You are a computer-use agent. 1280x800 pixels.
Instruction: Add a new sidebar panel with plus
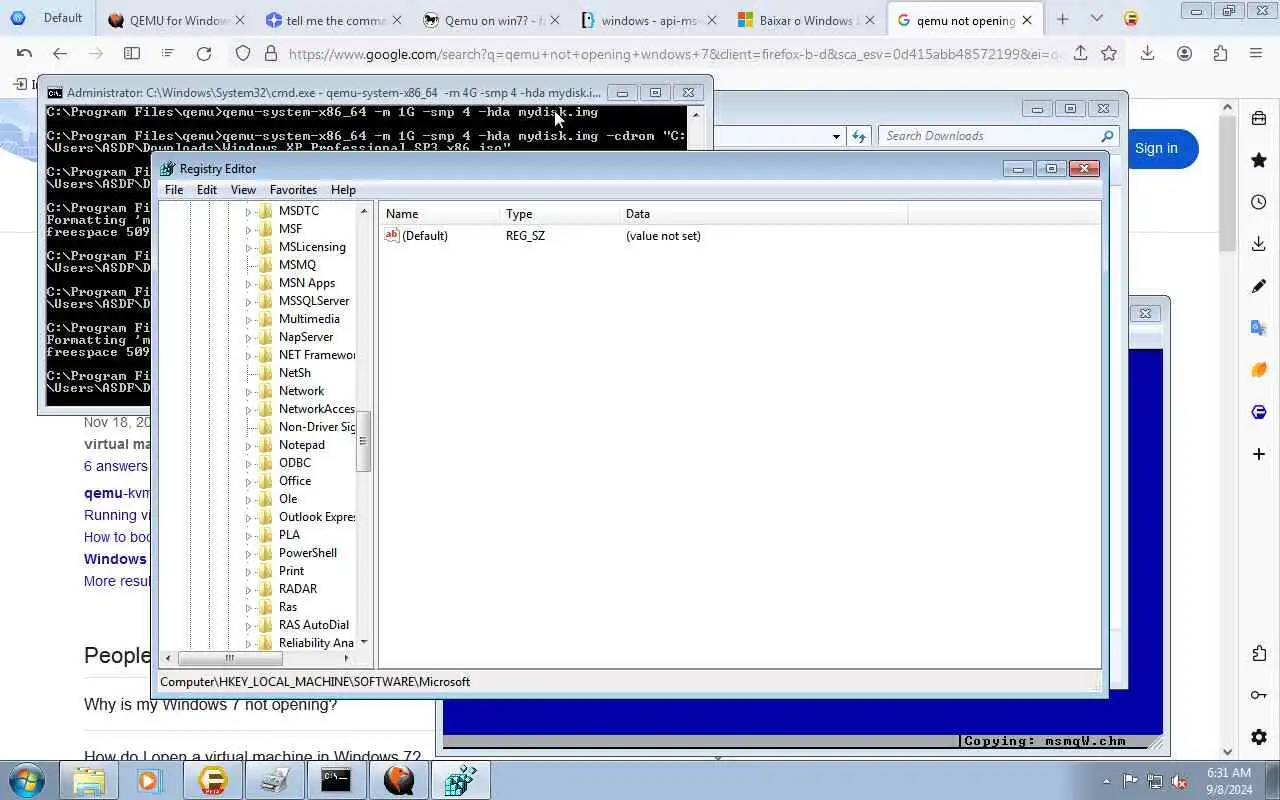click(1259, 454)
